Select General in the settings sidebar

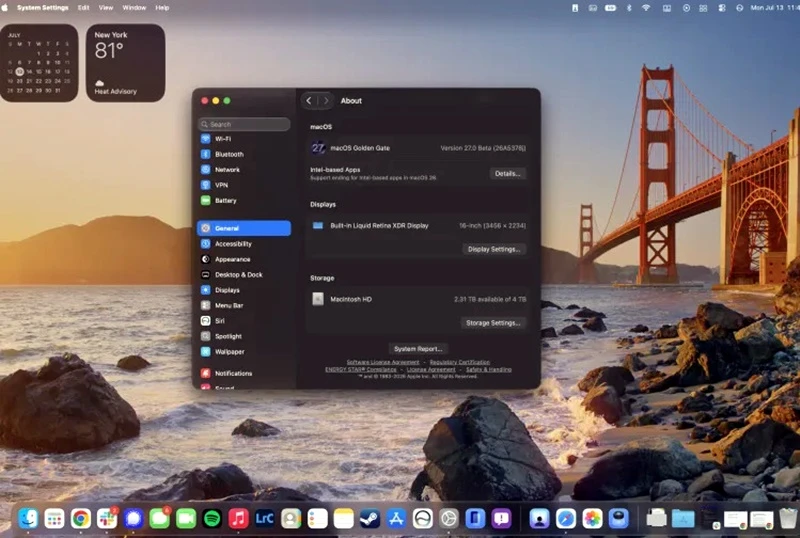244,228
